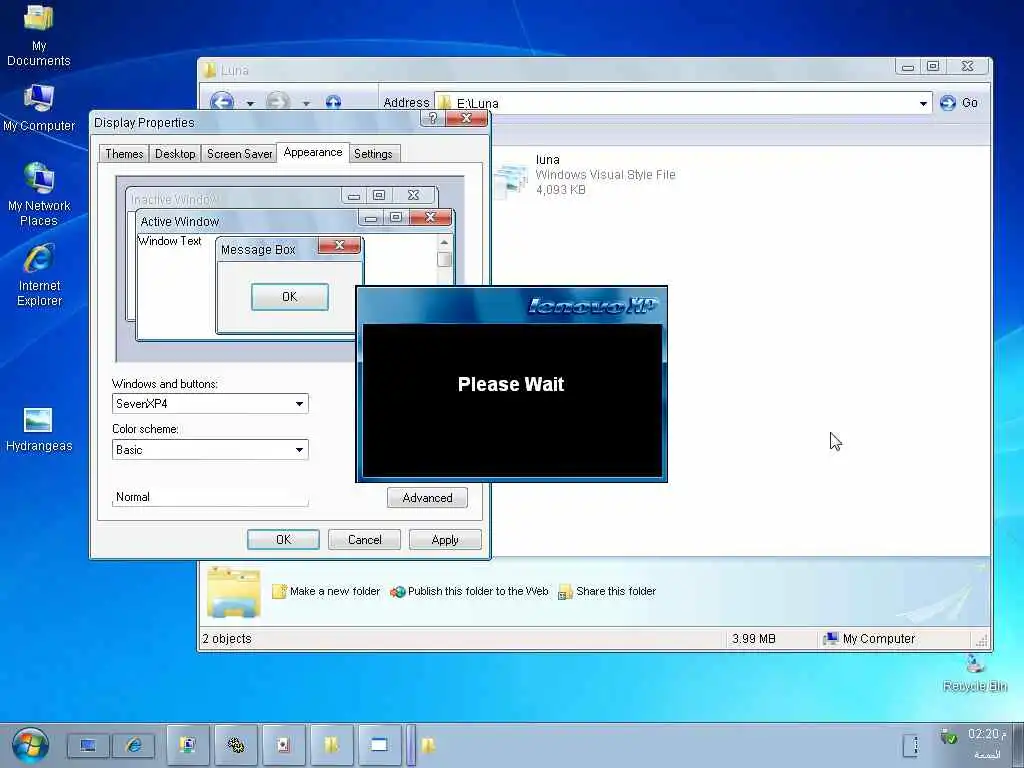This screenshot has width=1024, height=768.
Task: Click first taskbar button after quick launch
Action: pyautogui.click(x=188, y=745)
